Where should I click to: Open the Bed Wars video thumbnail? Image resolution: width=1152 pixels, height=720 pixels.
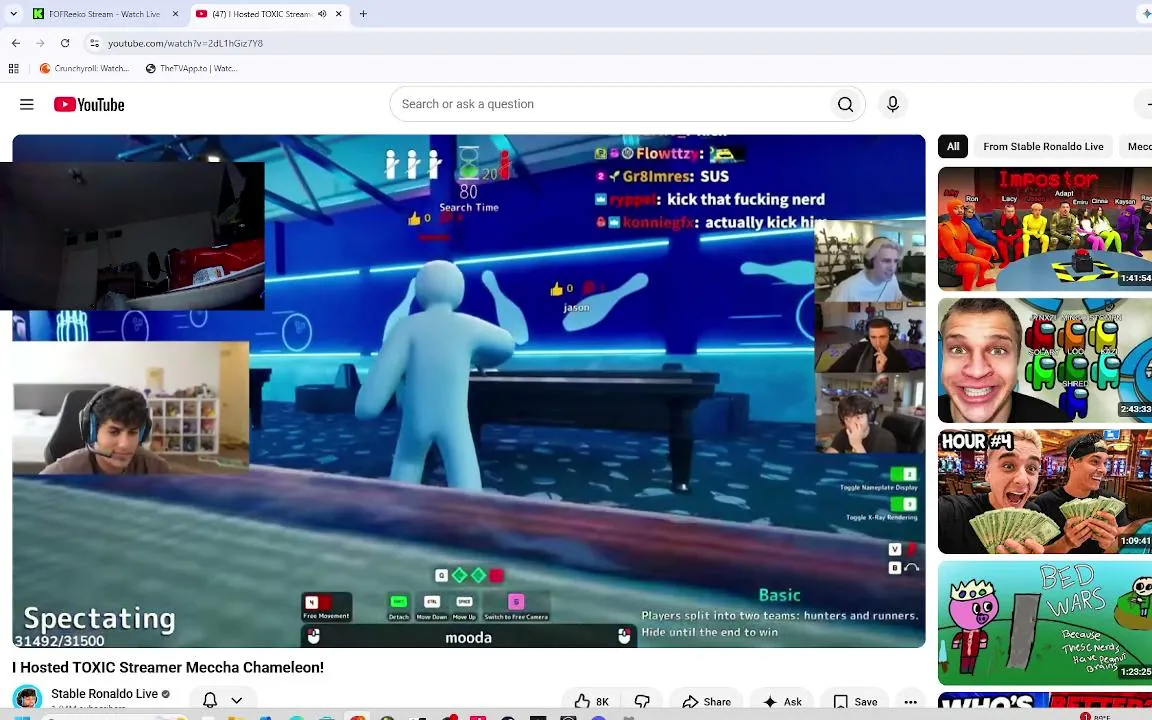[x=1045, y=623]
